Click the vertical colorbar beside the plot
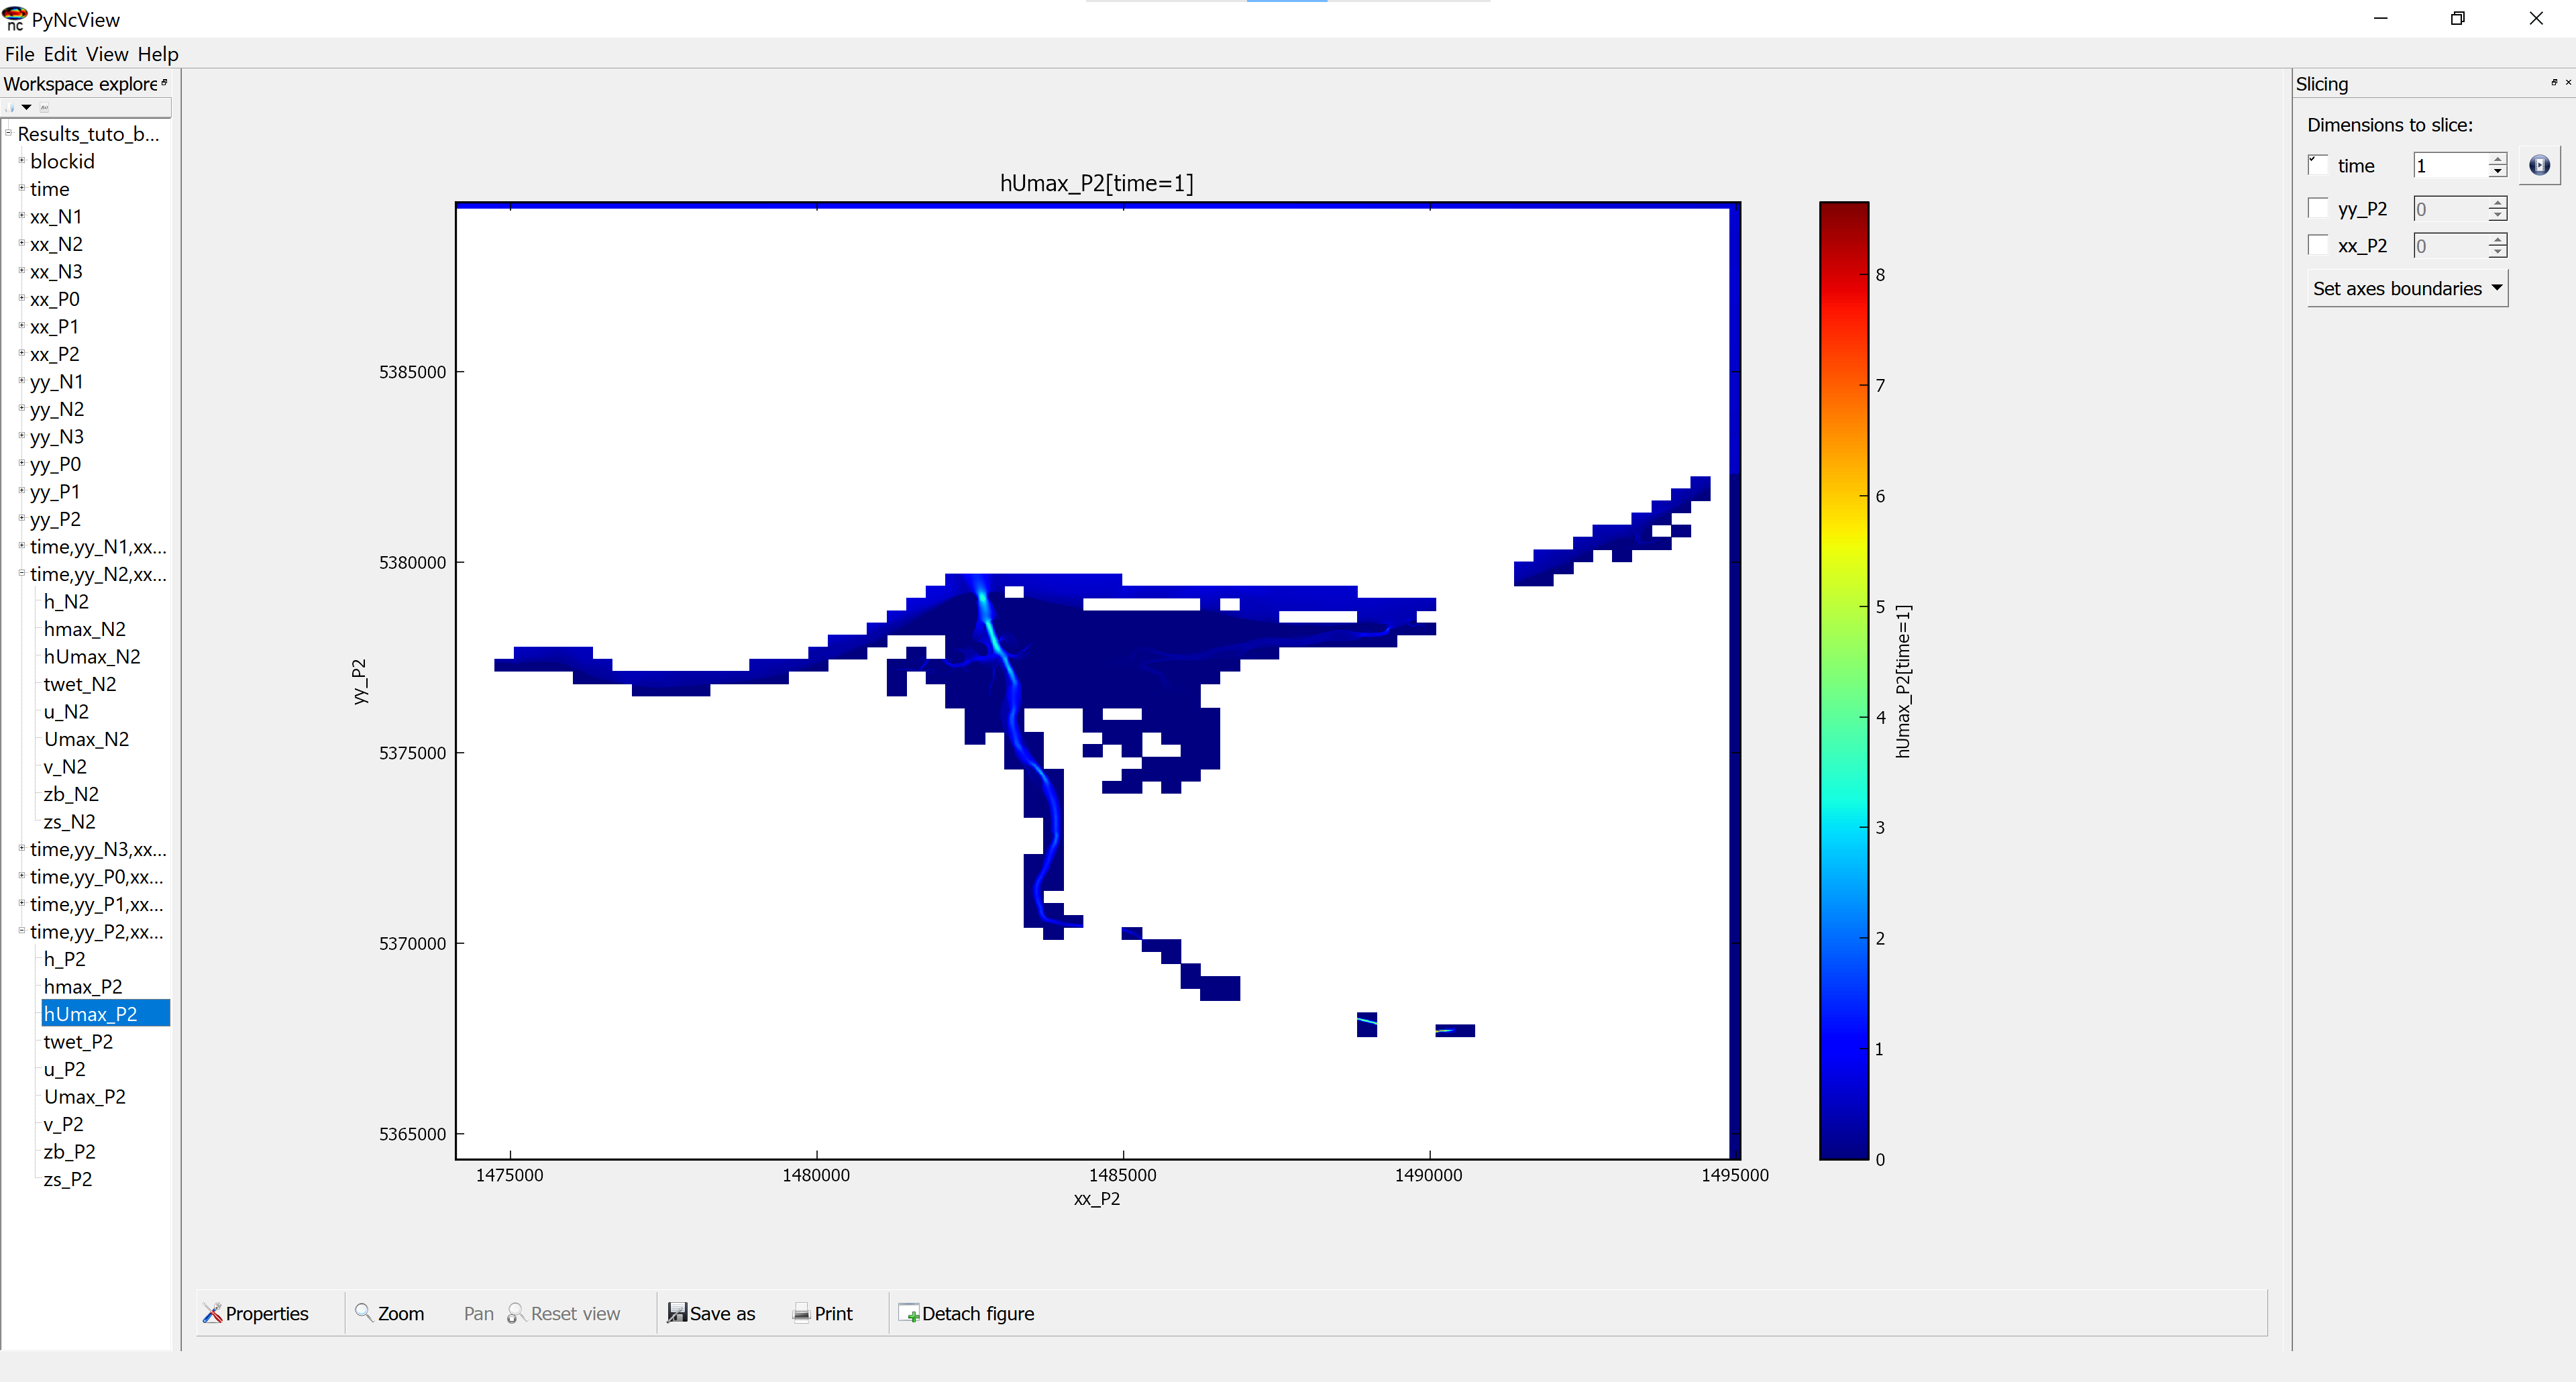 click(x=1843, y=680)
